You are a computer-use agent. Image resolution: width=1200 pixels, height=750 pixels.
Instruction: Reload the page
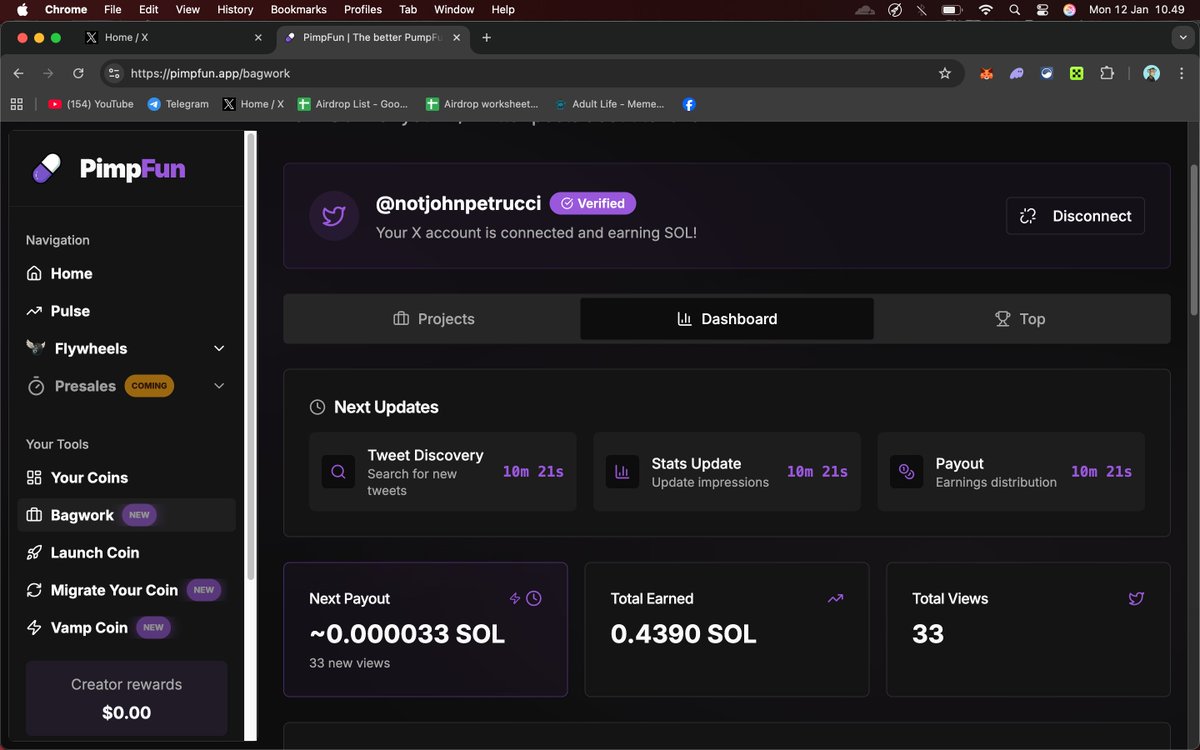pos(78,73)
